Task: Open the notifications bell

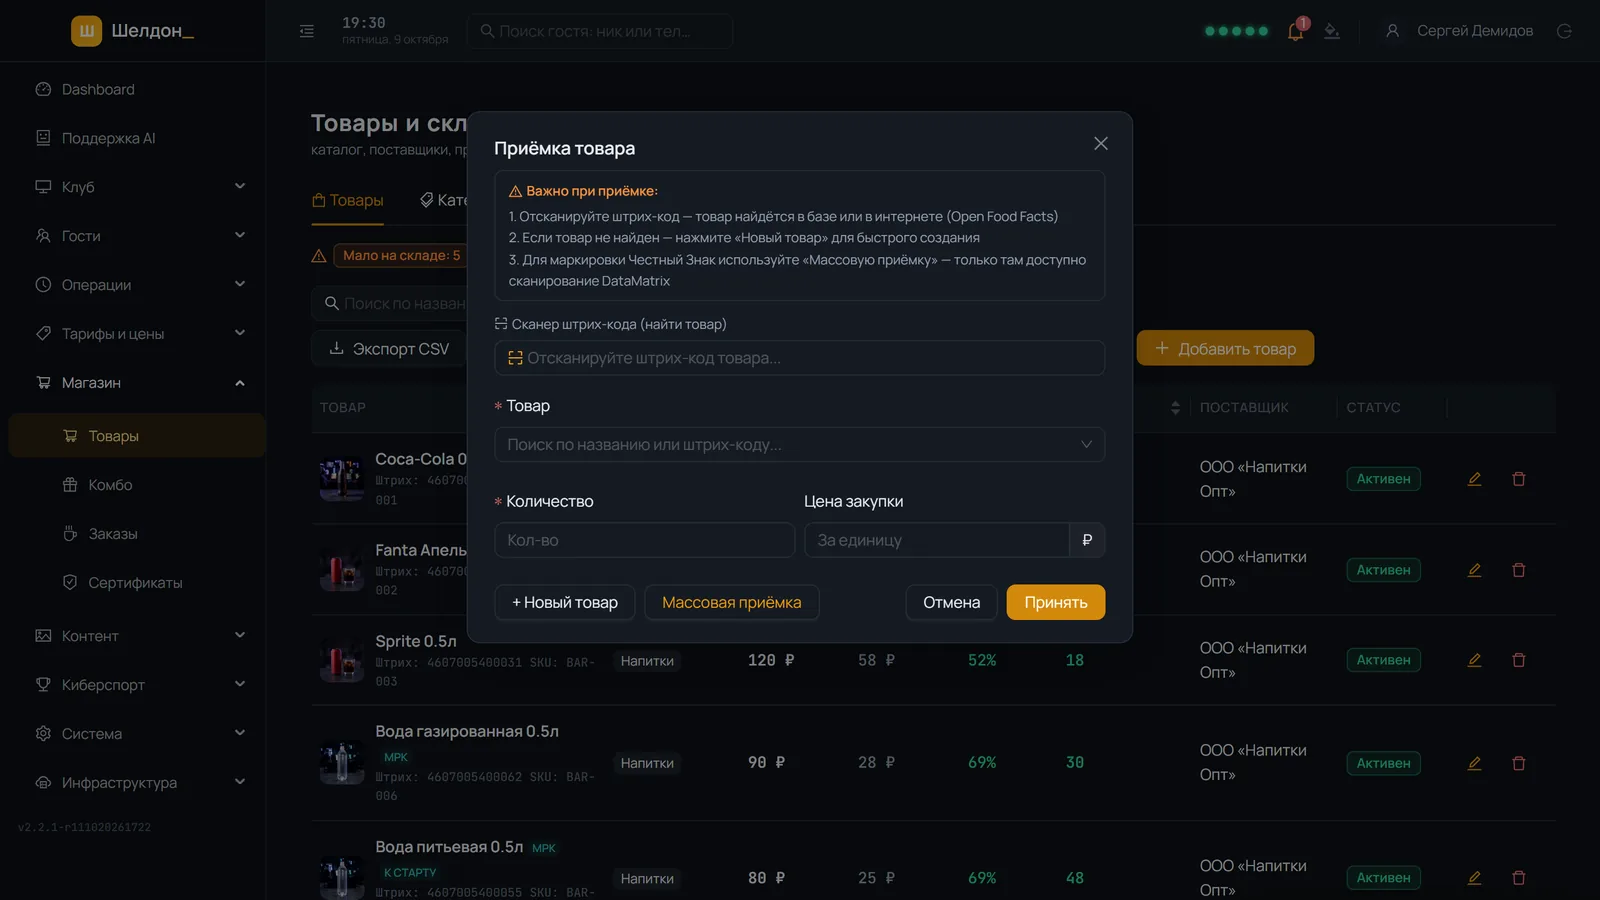Action: (x=1296, y=31)
